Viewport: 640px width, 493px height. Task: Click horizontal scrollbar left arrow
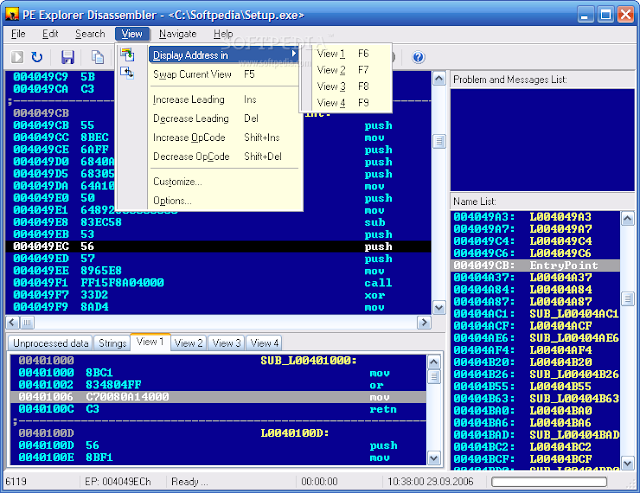click(12, 323)
